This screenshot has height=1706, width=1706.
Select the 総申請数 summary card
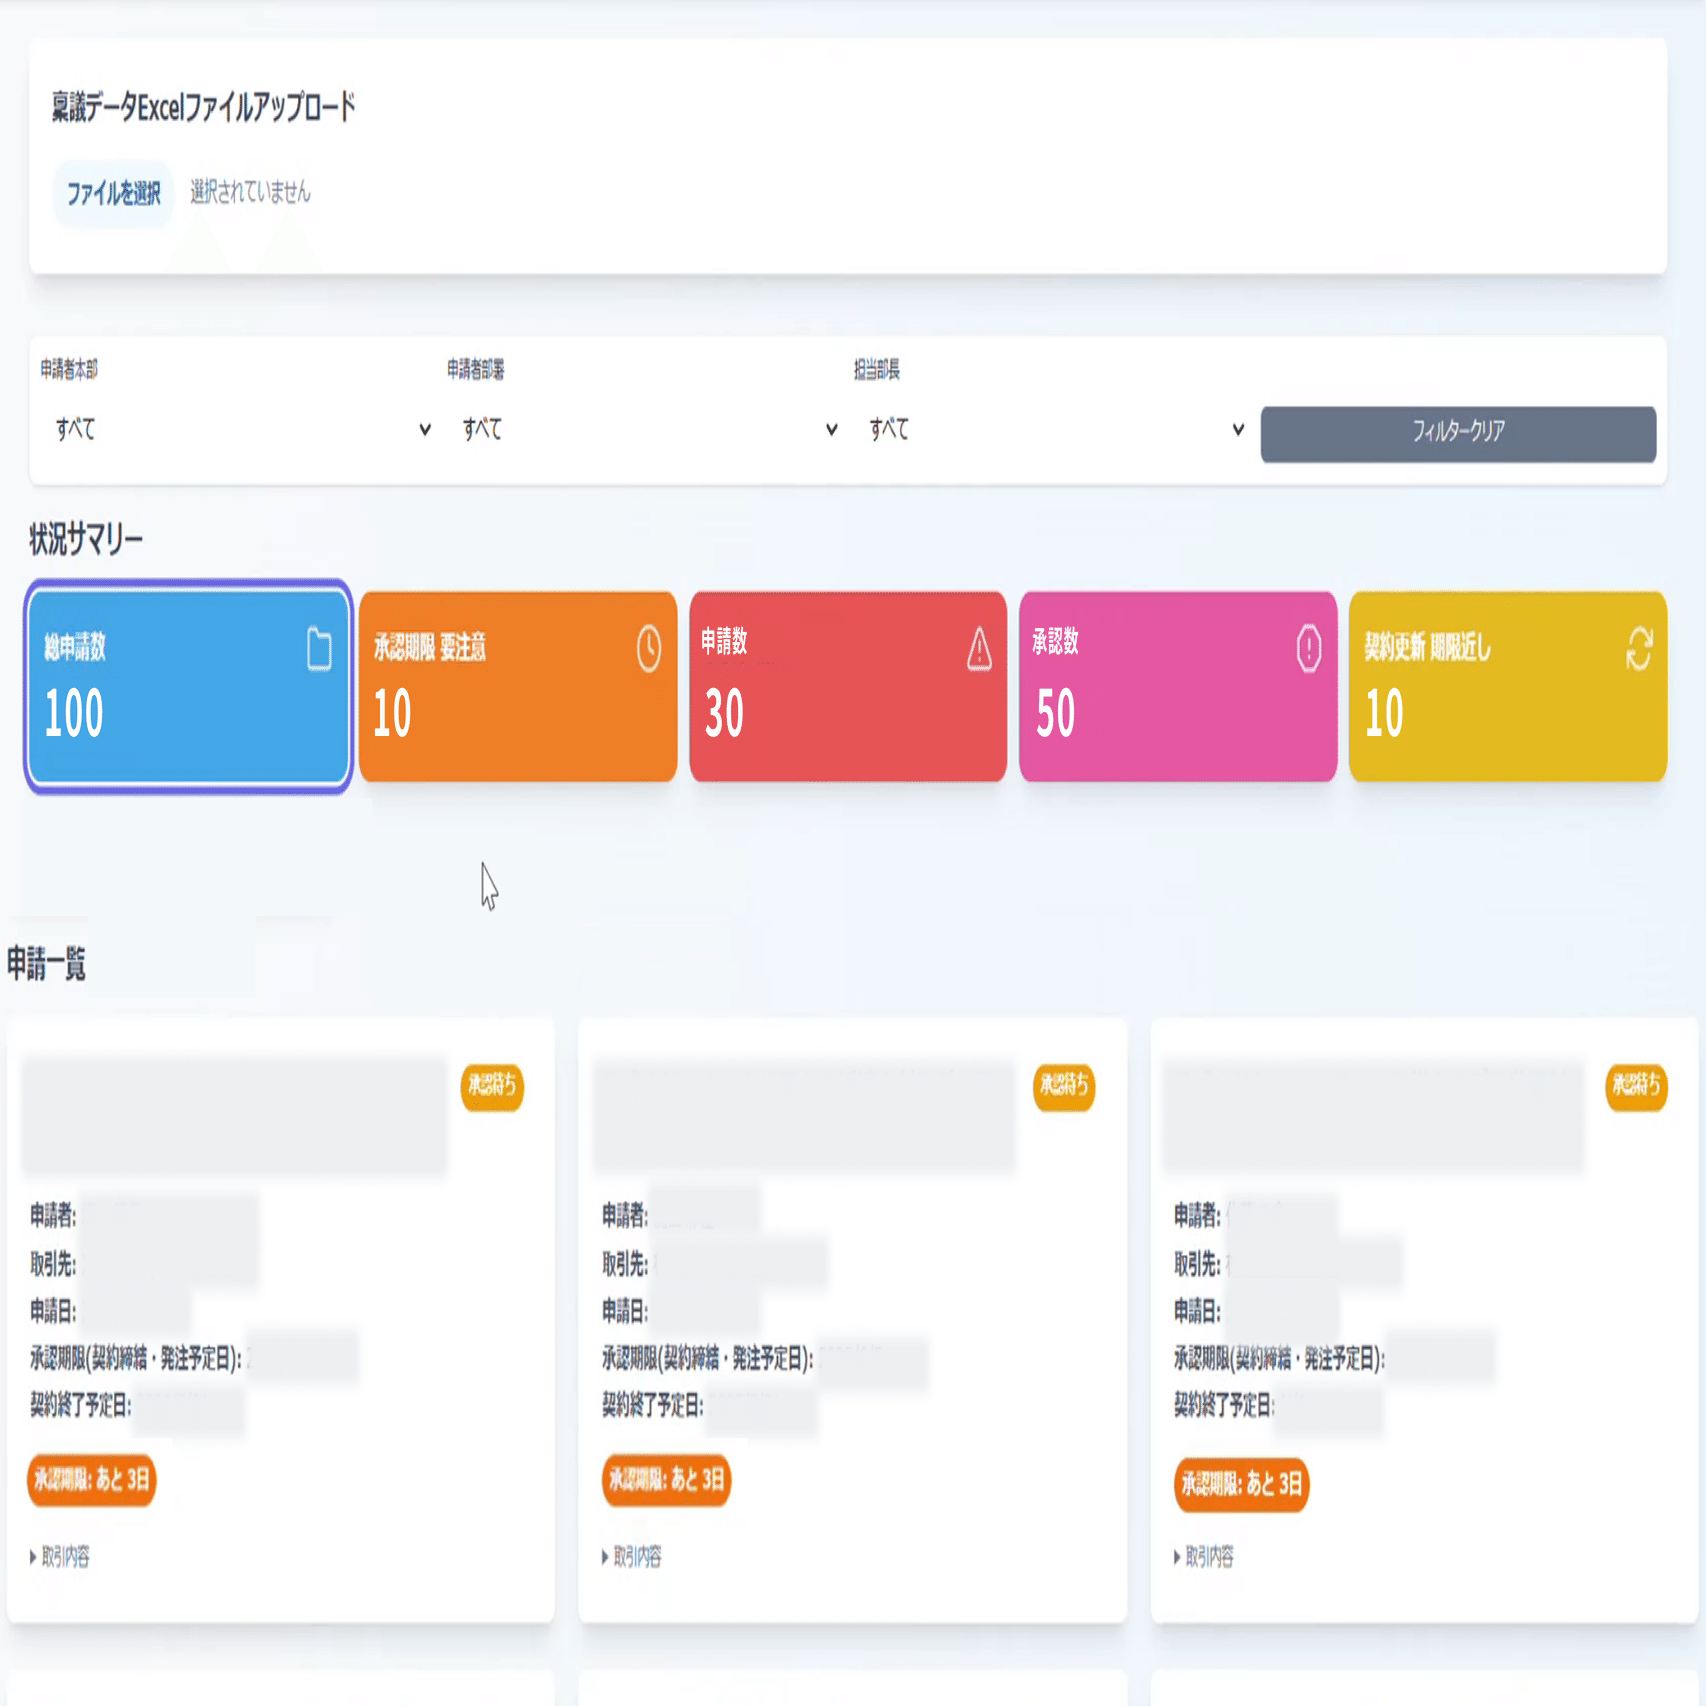[x=189, y=687]
